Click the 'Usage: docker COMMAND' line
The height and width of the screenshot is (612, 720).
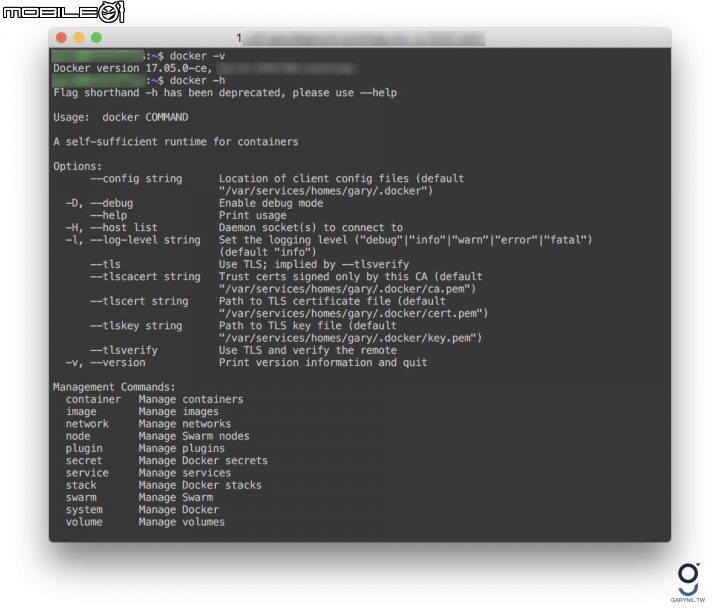(x=120, y=118)
